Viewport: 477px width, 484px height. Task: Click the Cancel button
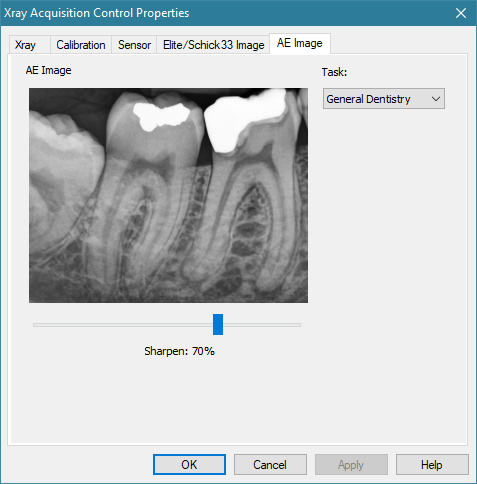pos(270,464)
